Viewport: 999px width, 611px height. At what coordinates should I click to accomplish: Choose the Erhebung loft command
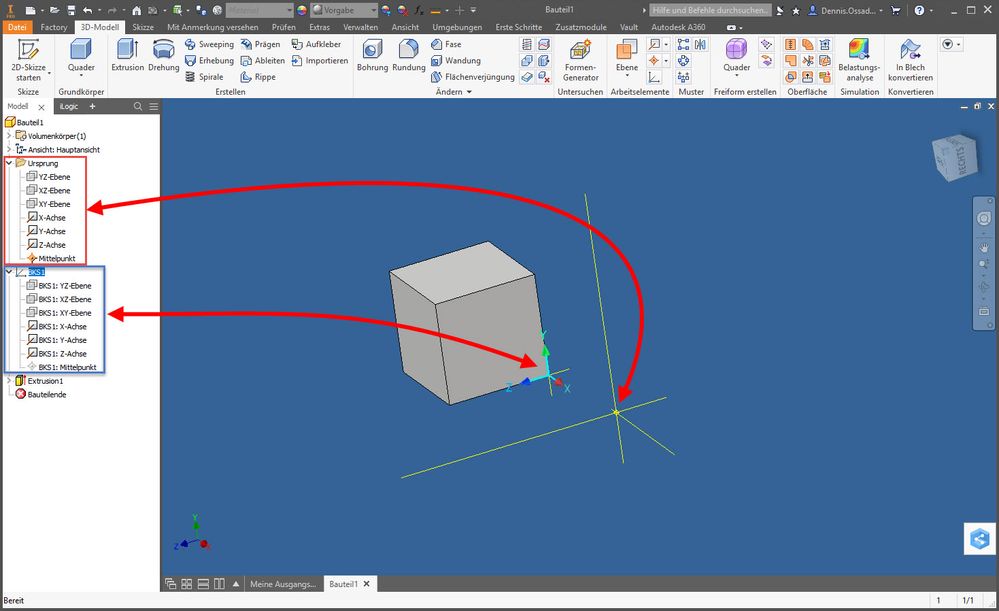209,61
